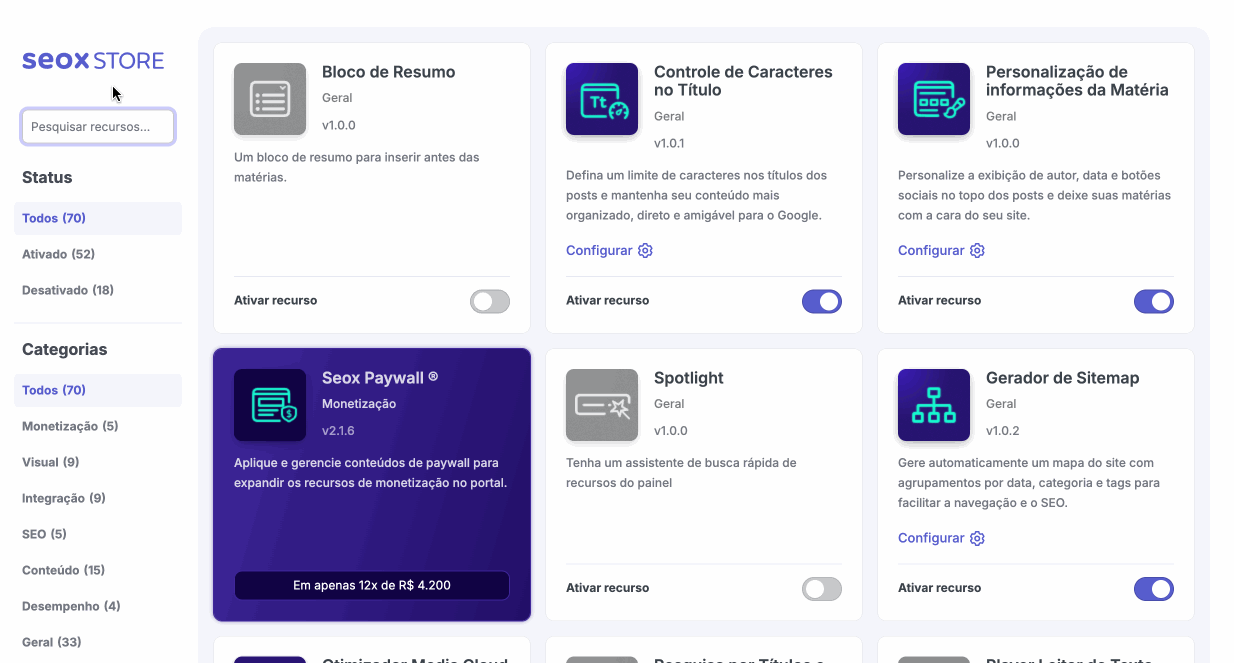Click the Gerador de Sitemap title
This screenshot has width=1234, height=663.
click(x=1062, y=378)
